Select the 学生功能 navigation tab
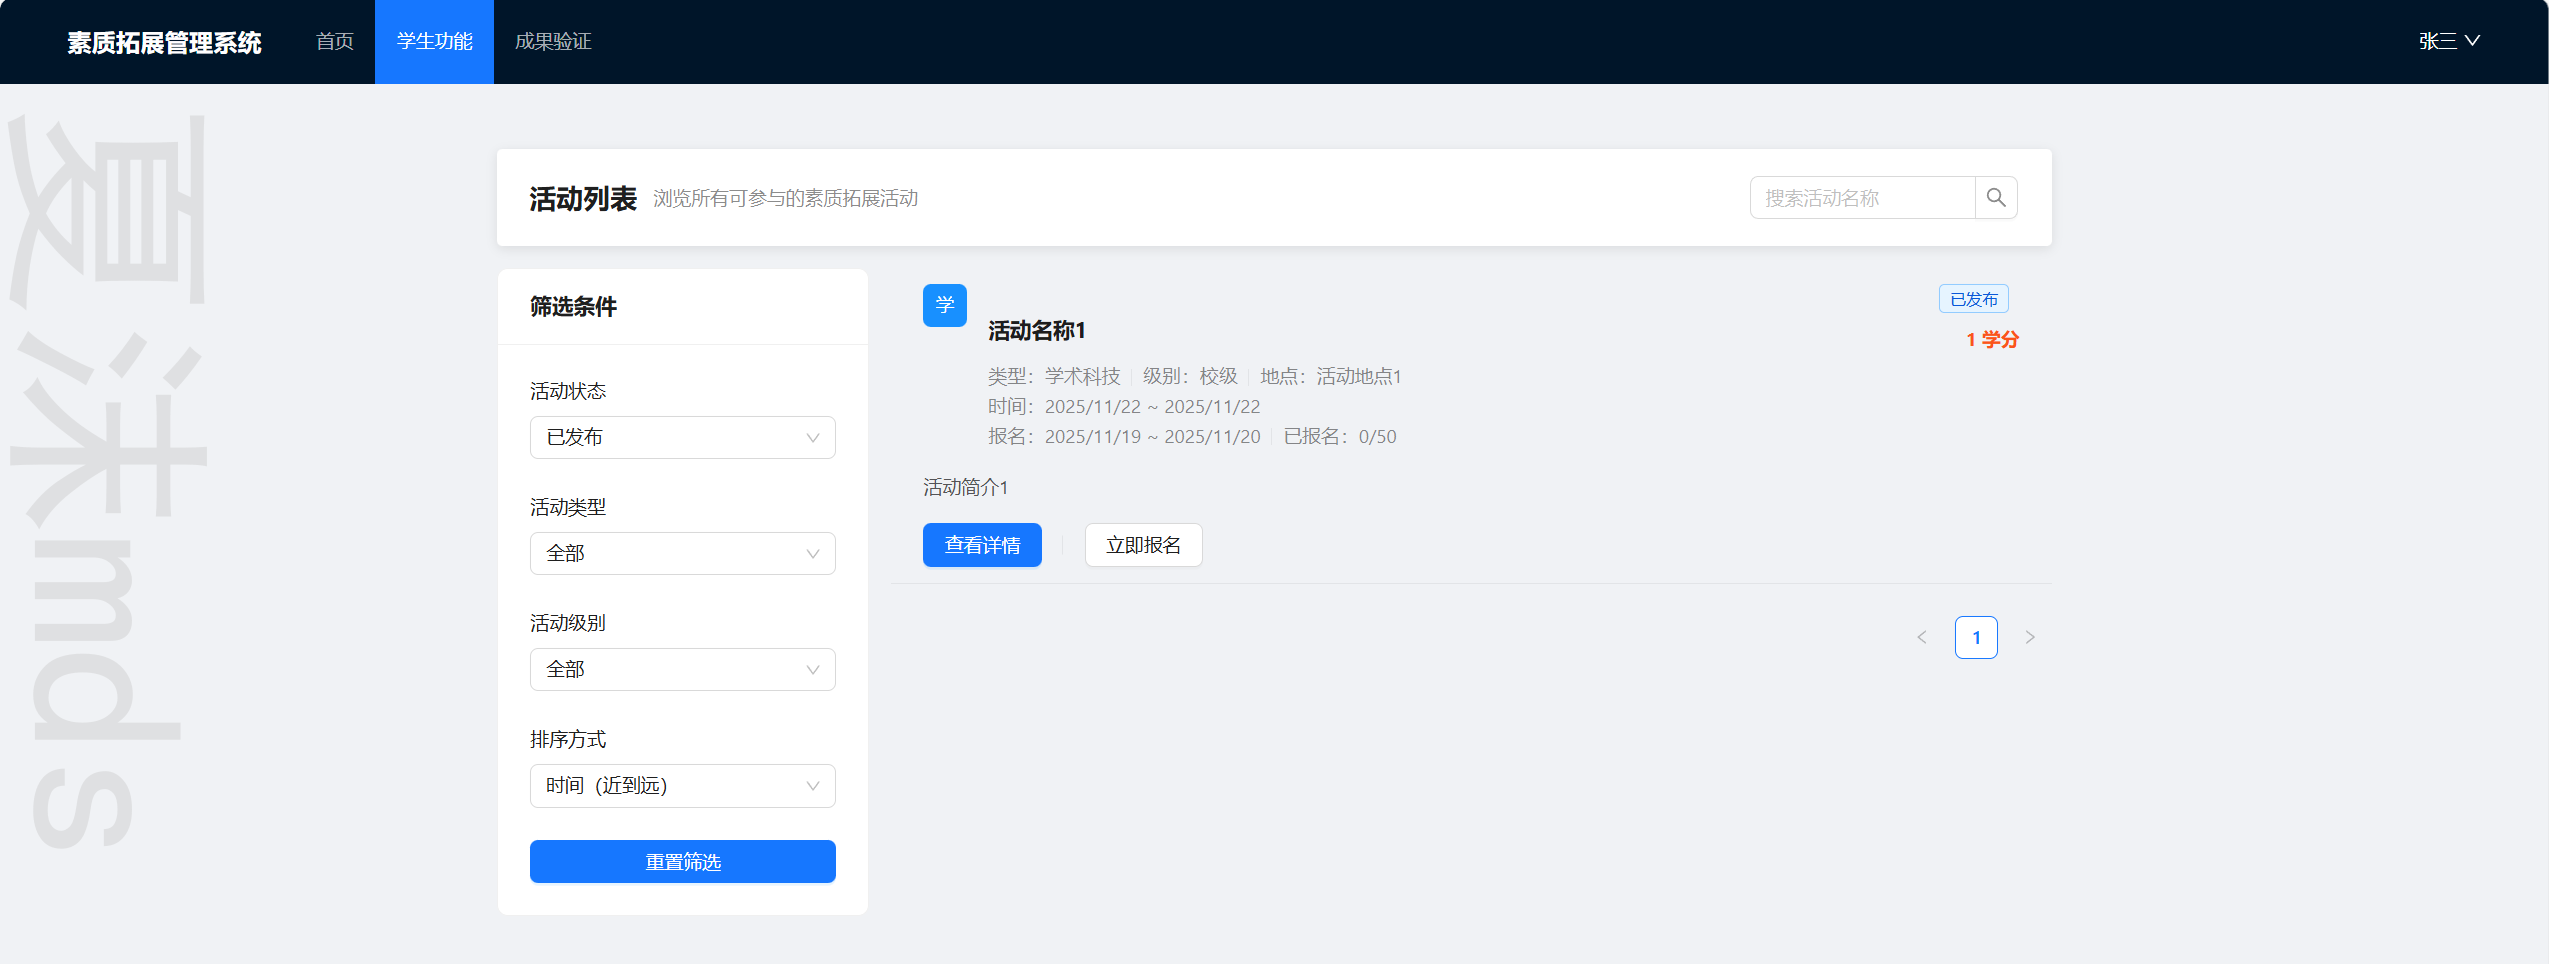Image resolution: width=2549 pixels, height=964 pixels. (434, 41)
